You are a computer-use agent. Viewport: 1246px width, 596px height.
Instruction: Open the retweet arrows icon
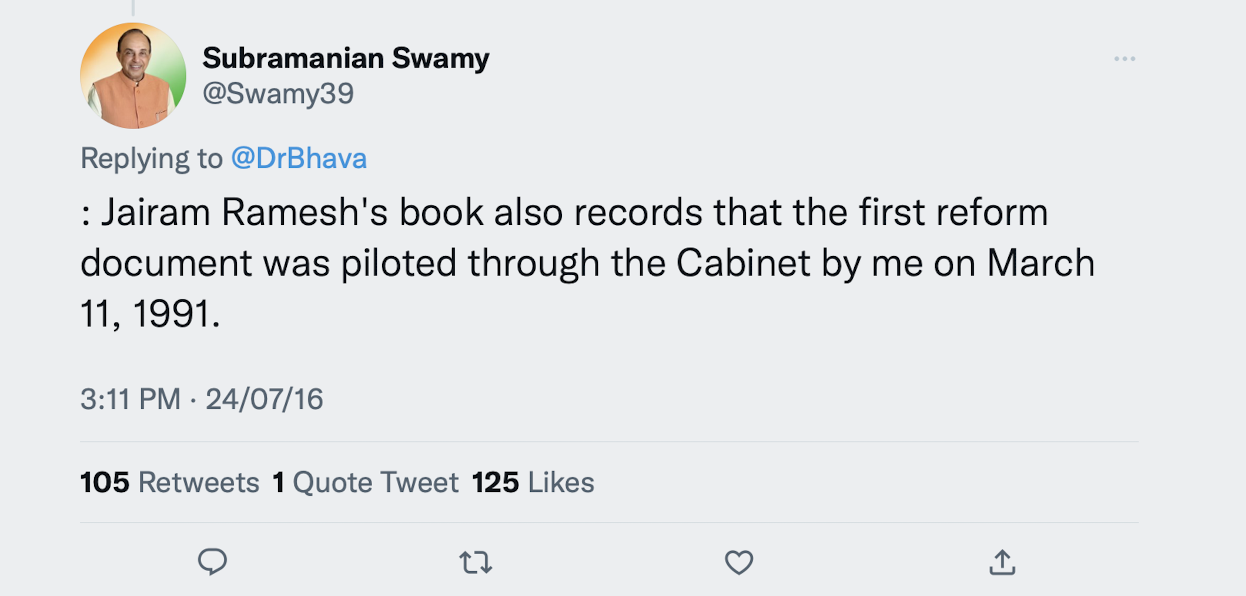(475, 564)
